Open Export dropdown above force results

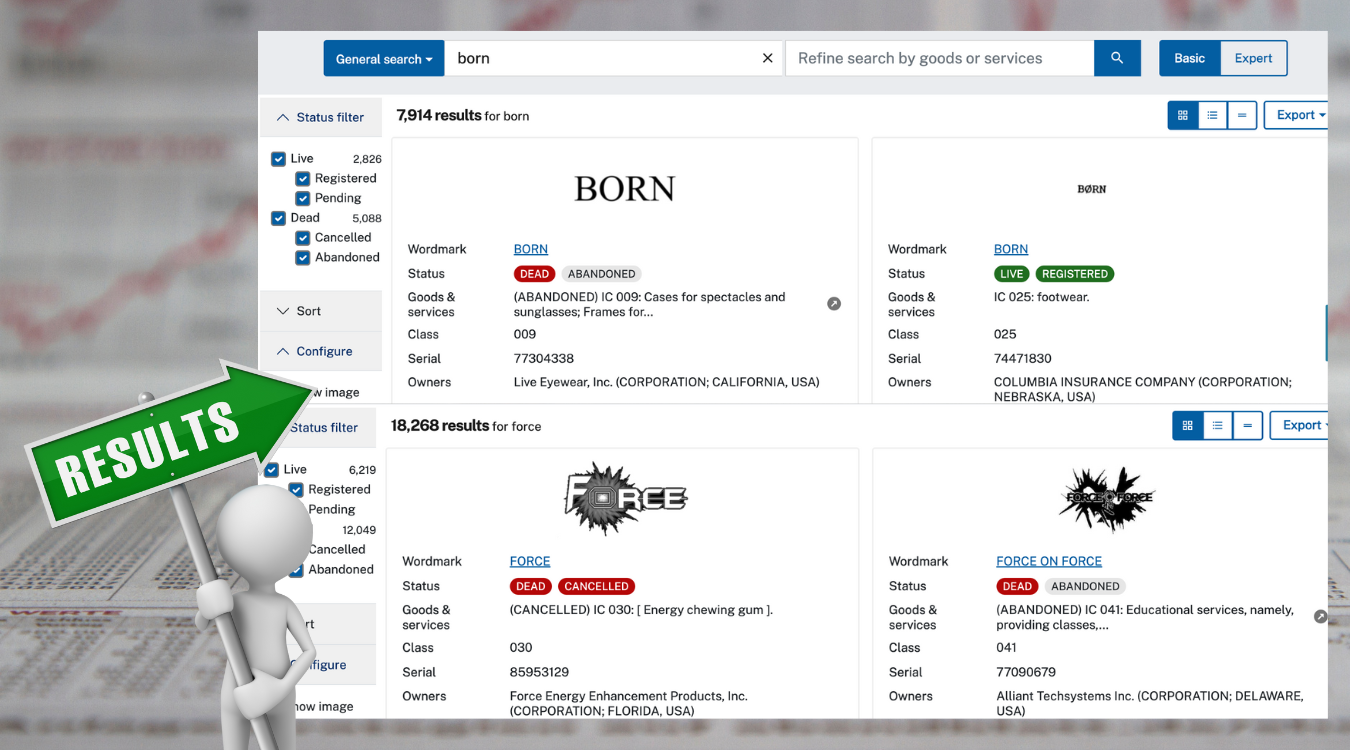1299,425
